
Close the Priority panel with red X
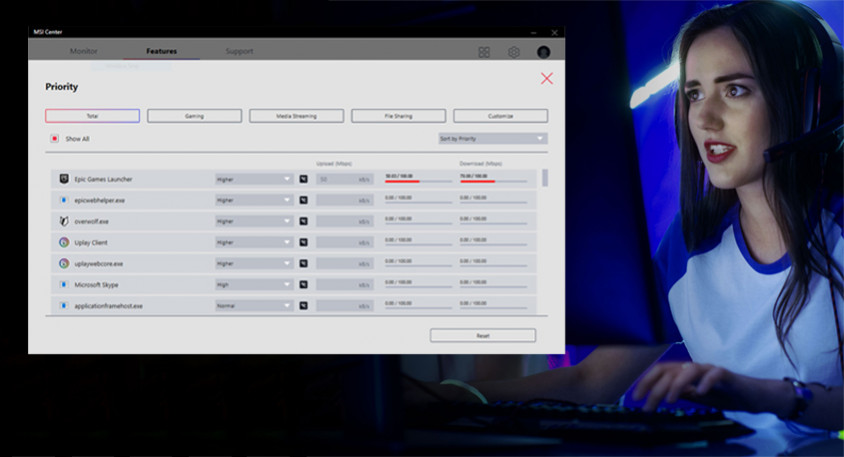pos(547,79)
